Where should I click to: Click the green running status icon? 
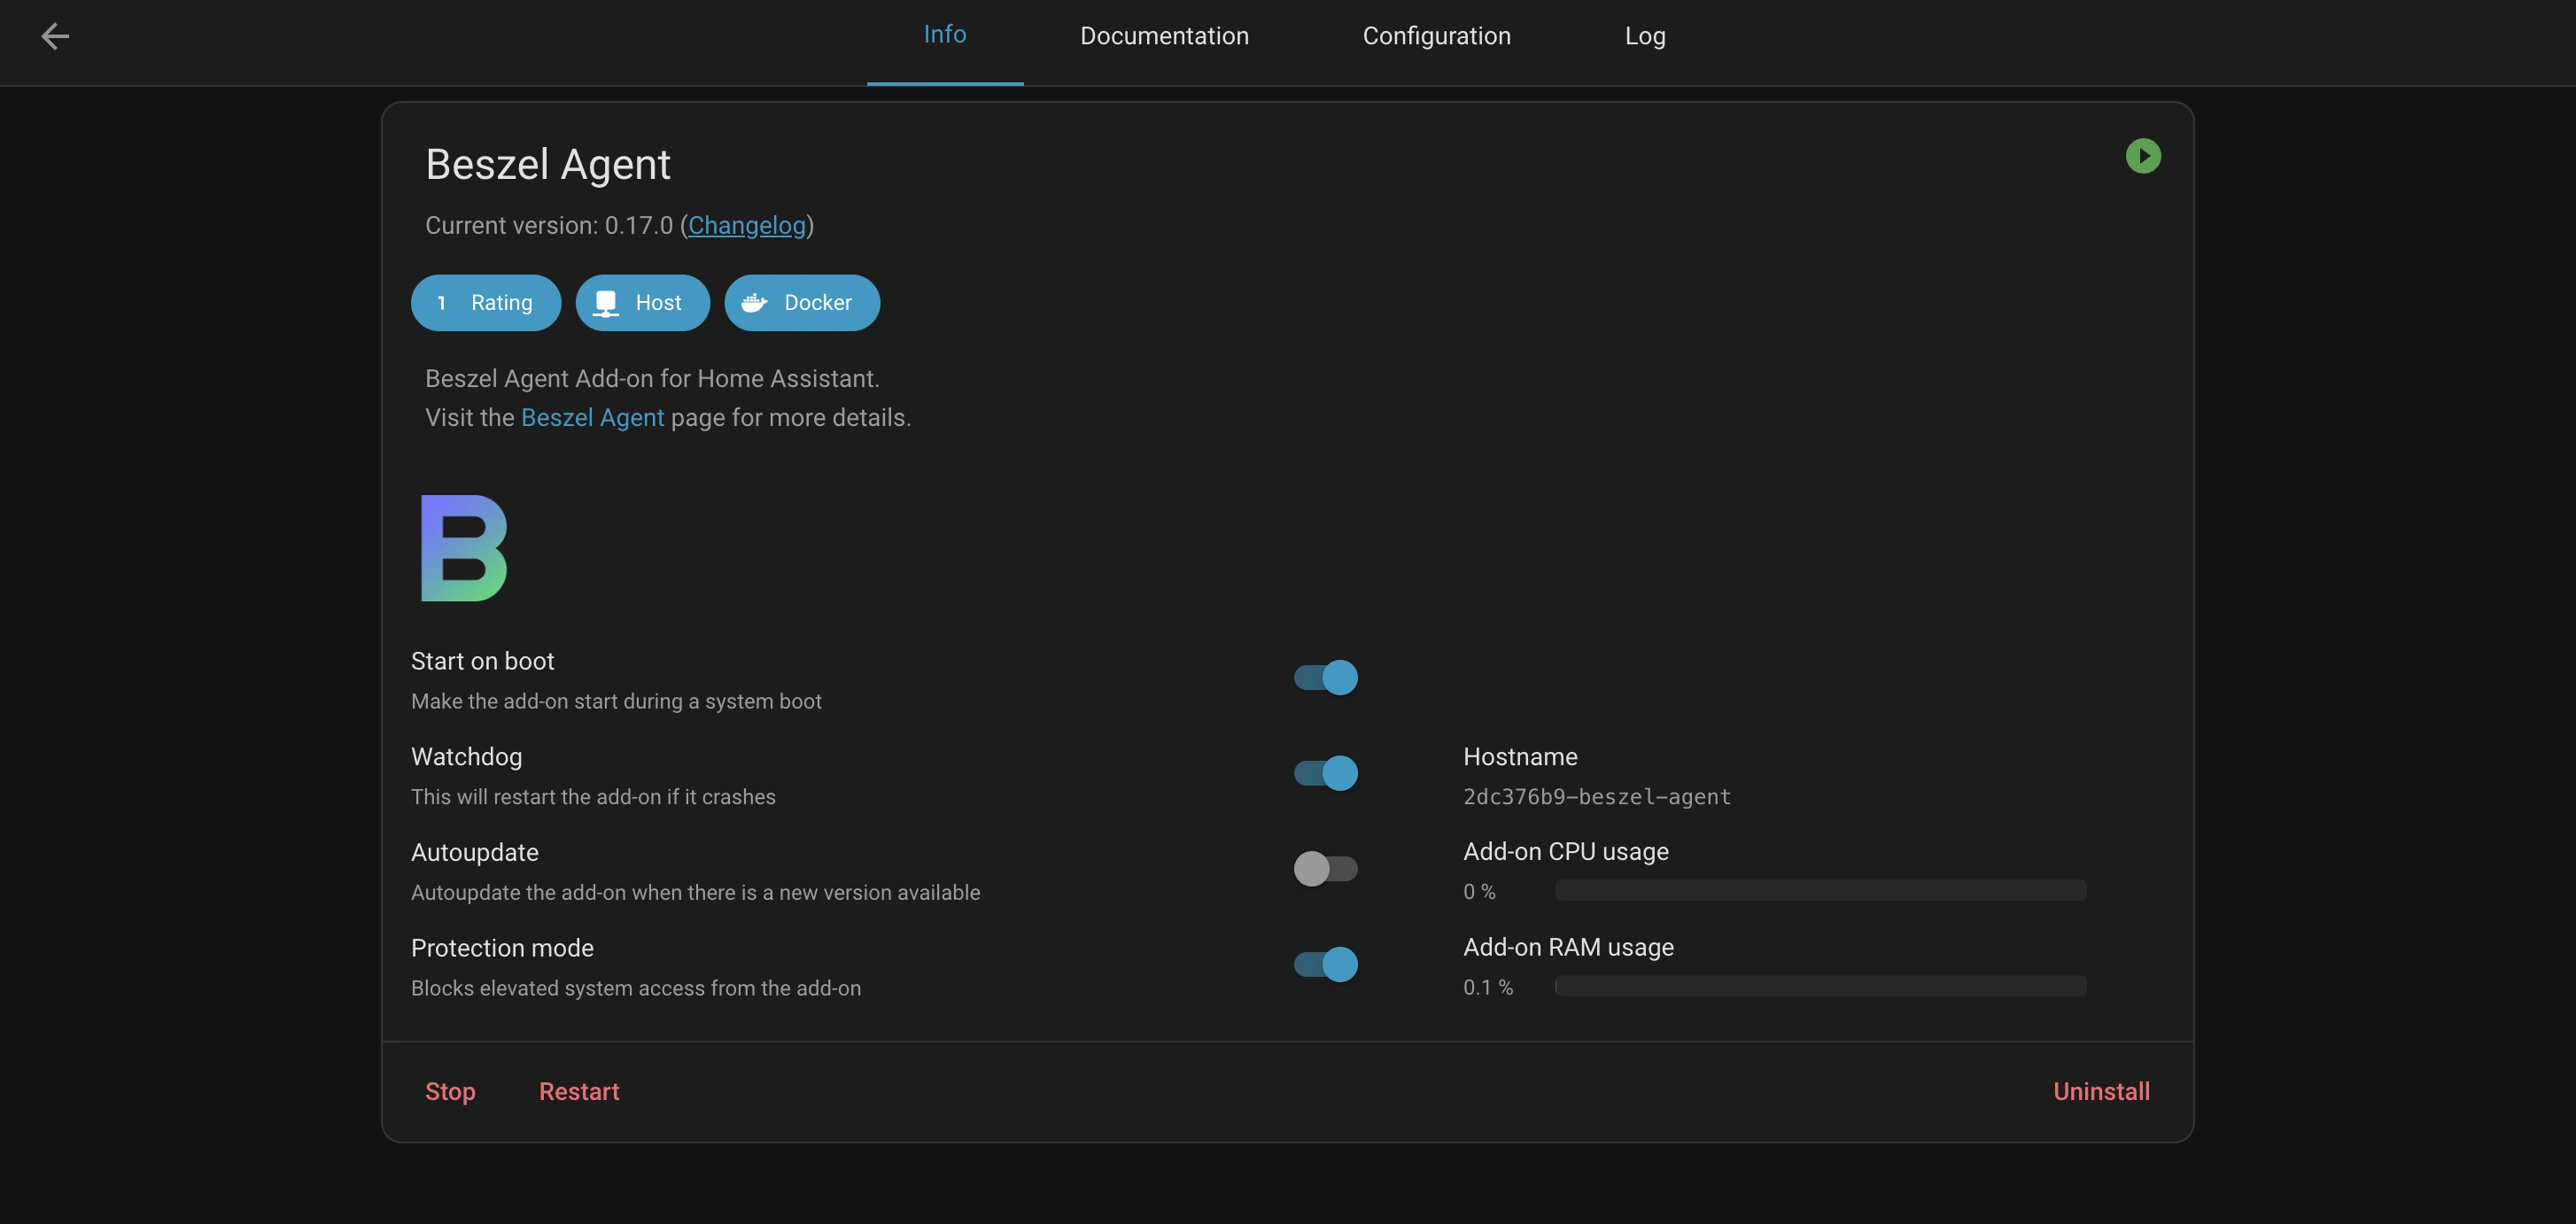point(2142,156)
